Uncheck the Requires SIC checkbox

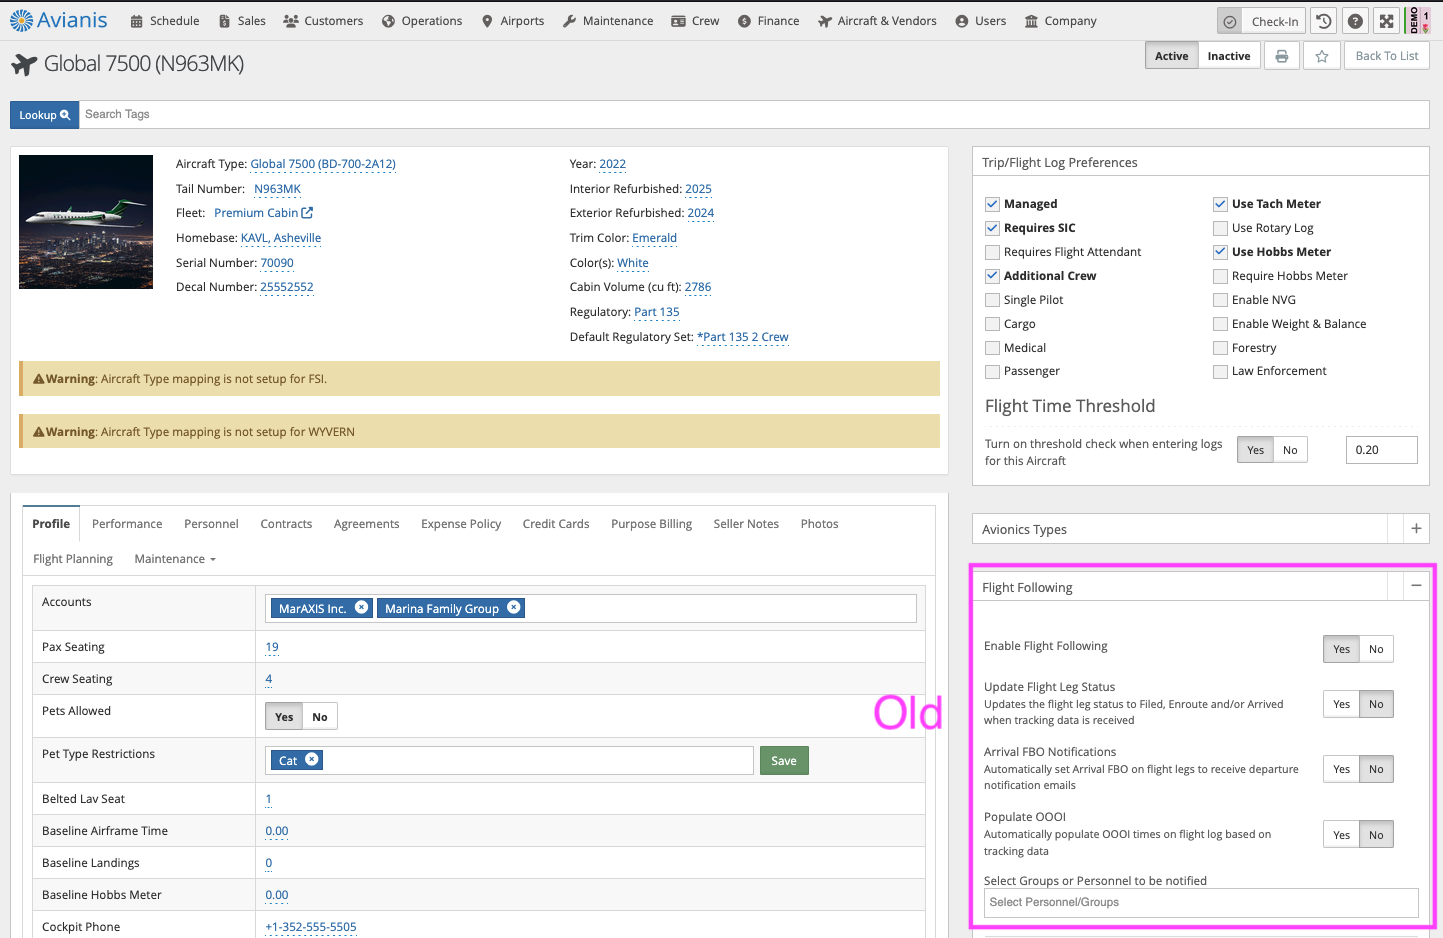pos(992,228)
